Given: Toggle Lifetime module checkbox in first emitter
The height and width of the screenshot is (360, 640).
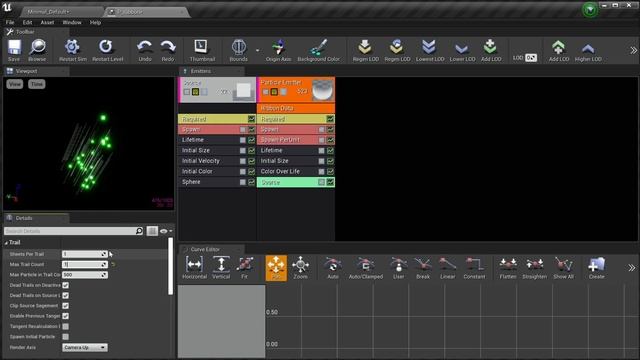Looking at the screenshot, I should 243,140.
